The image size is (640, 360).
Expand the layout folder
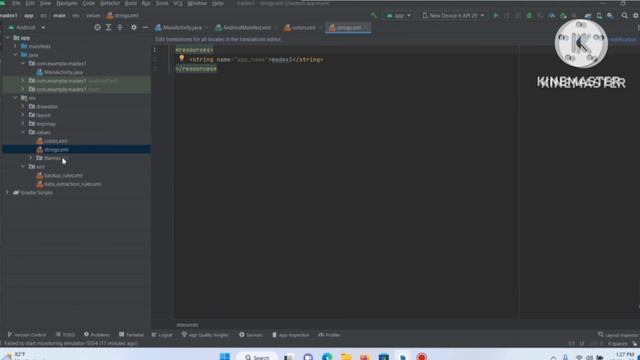tap(23, 115)
